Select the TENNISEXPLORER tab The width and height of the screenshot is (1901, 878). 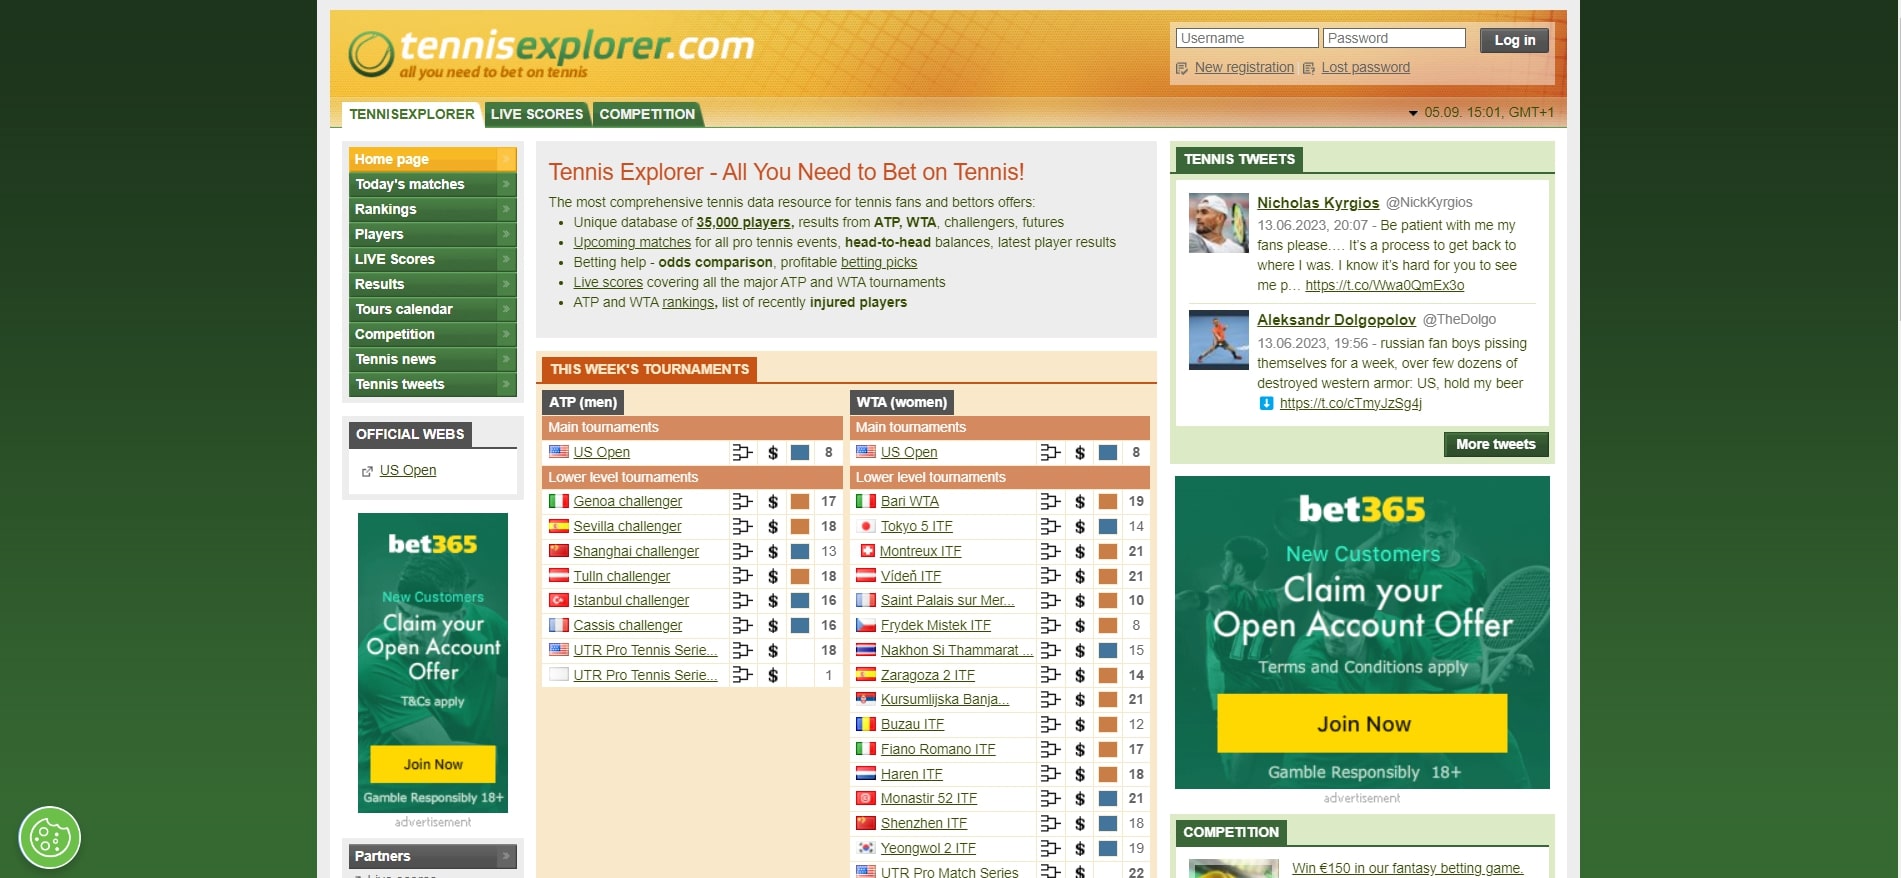pyautogui.click(x=412, y=114)
